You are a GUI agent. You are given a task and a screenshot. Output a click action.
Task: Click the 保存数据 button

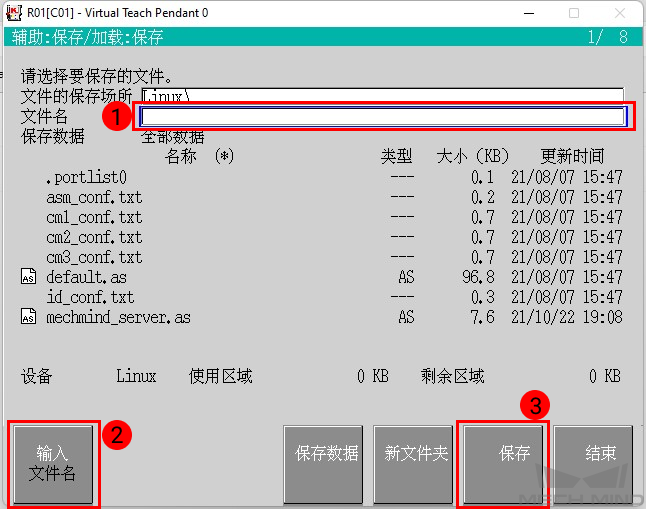coord(323,464)
